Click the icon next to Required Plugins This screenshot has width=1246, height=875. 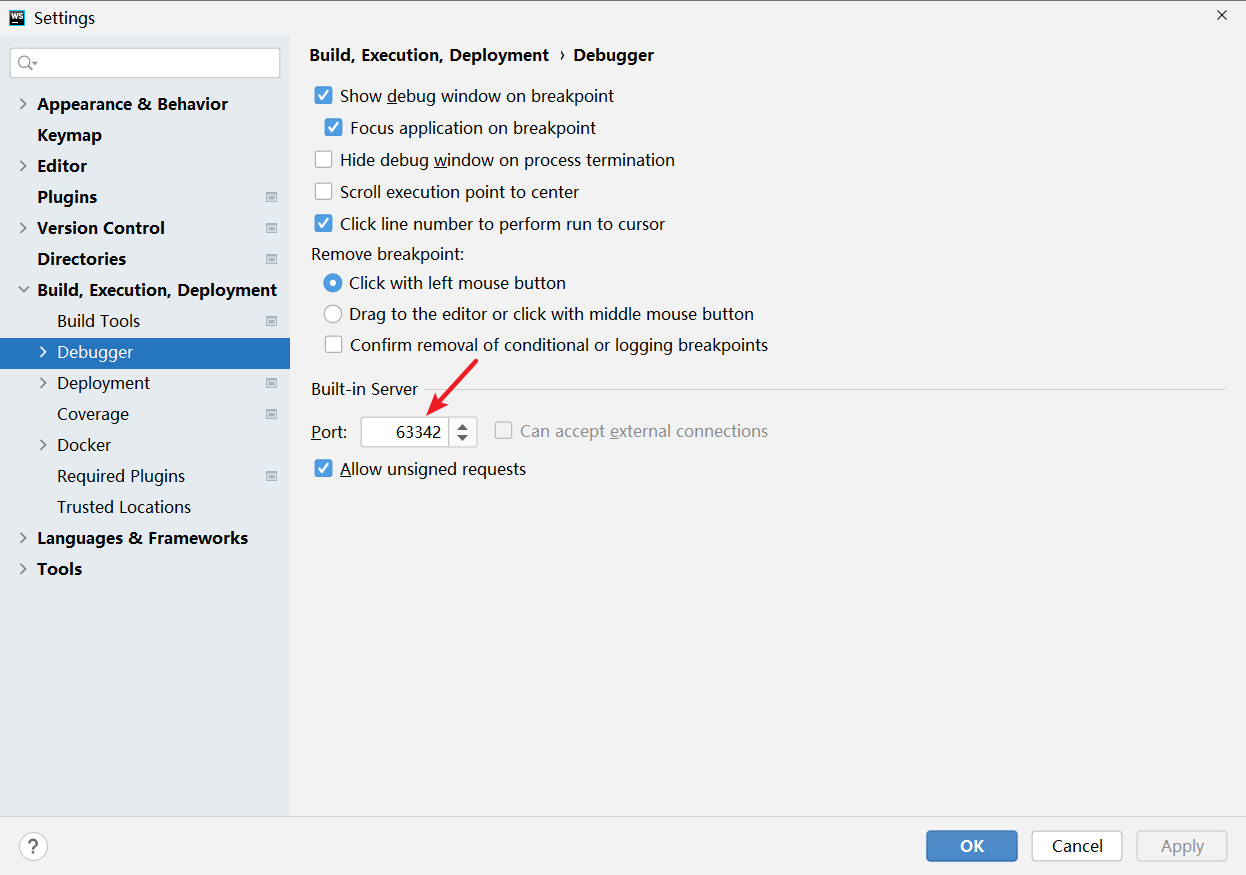[271, 476]
